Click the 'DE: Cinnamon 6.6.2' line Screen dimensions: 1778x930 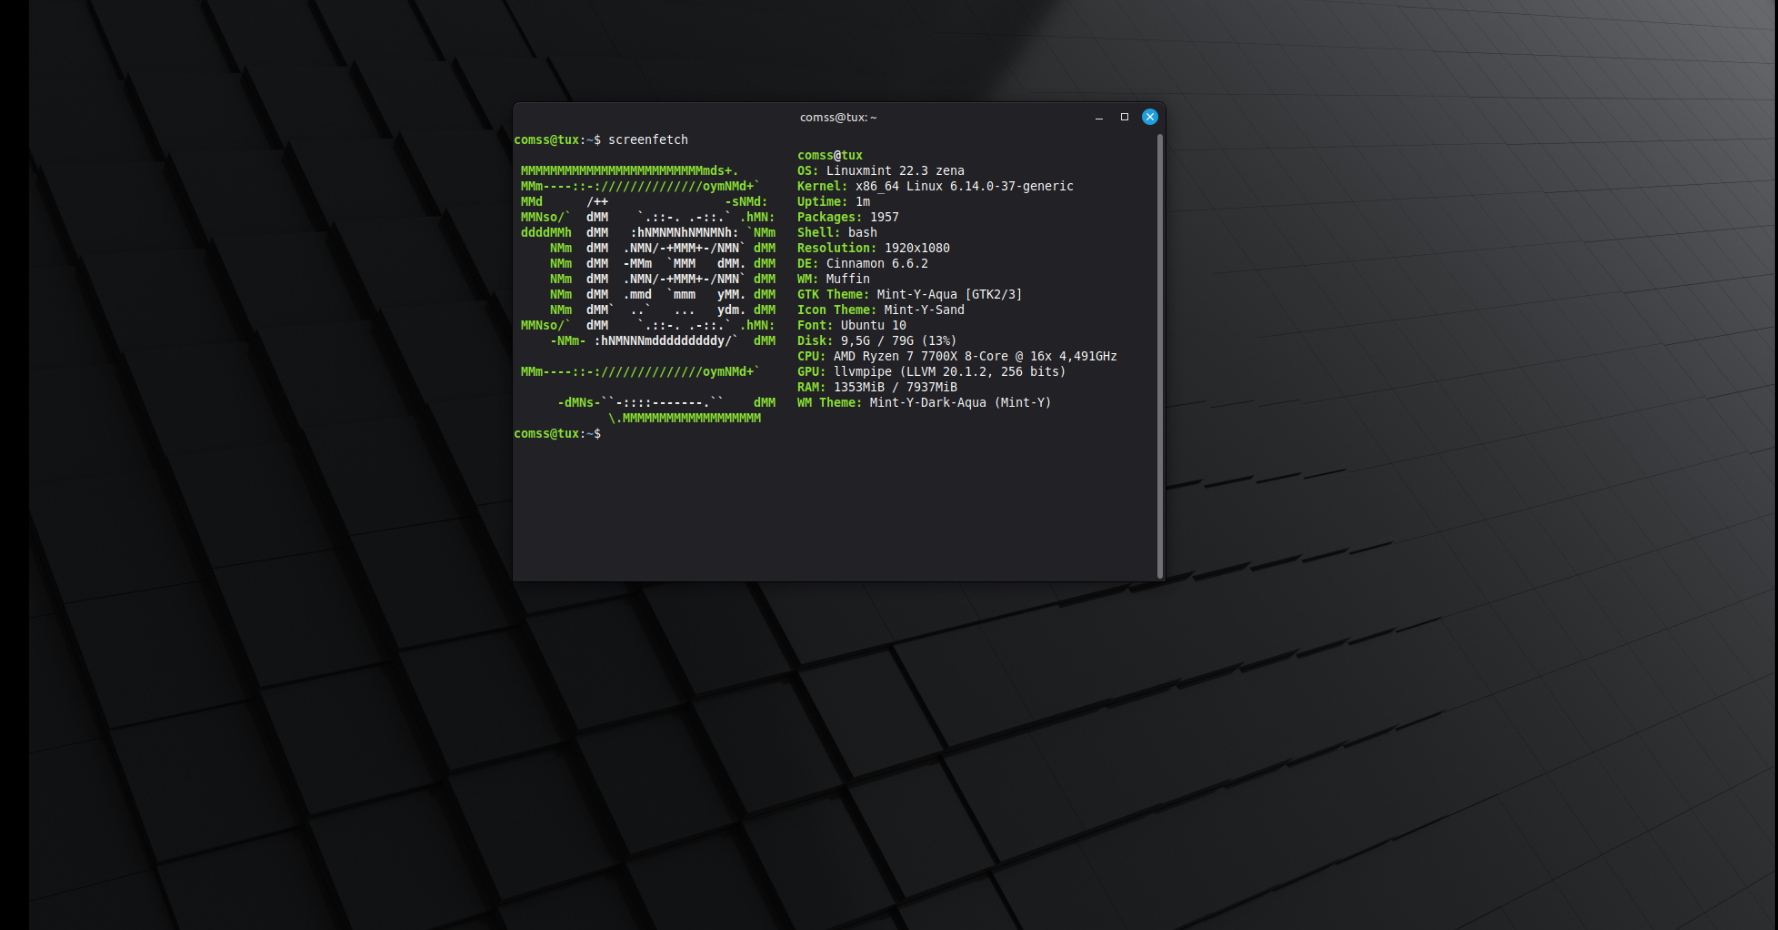tap(862, 264)
